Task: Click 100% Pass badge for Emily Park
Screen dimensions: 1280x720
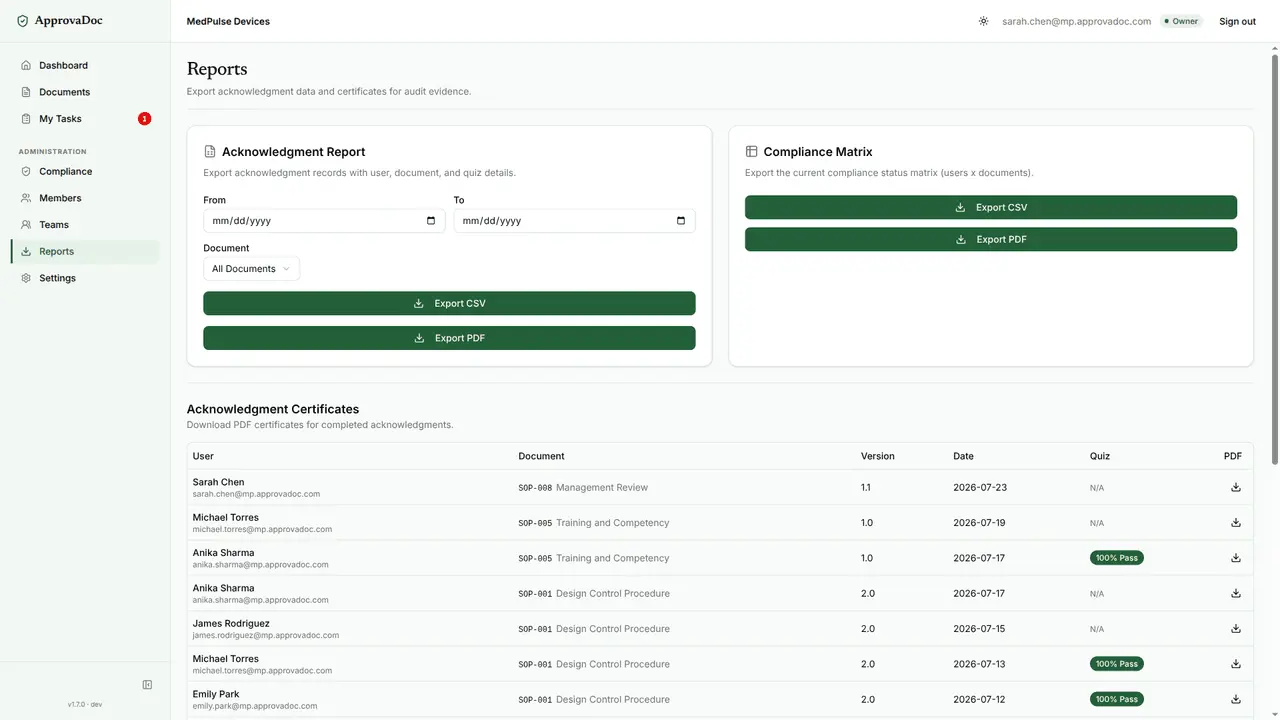Action: tap(1117, 699)
